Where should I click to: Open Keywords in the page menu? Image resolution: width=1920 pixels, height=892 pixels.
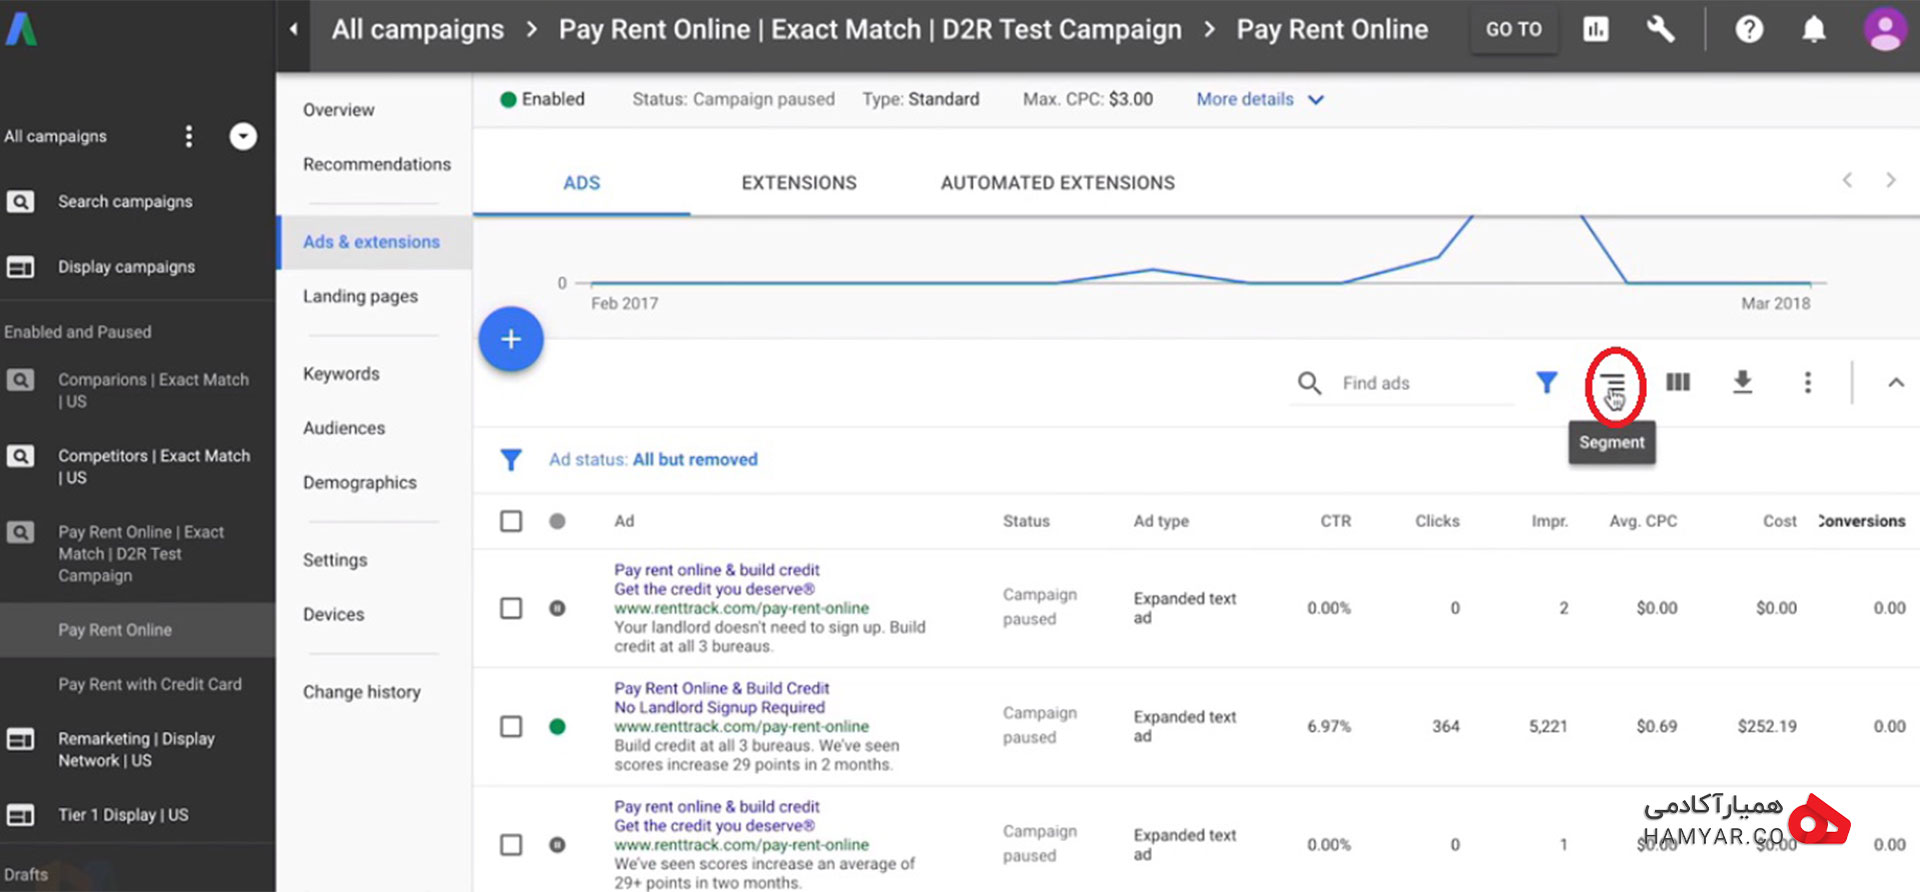341,374
